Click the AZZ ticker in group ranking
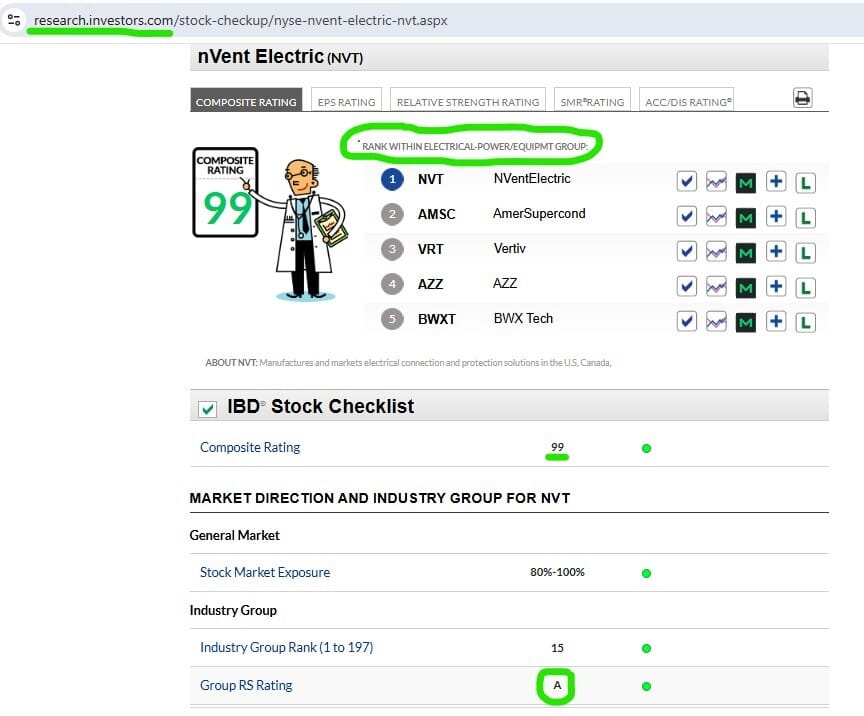The image size is (864, 716). point(430,284)
